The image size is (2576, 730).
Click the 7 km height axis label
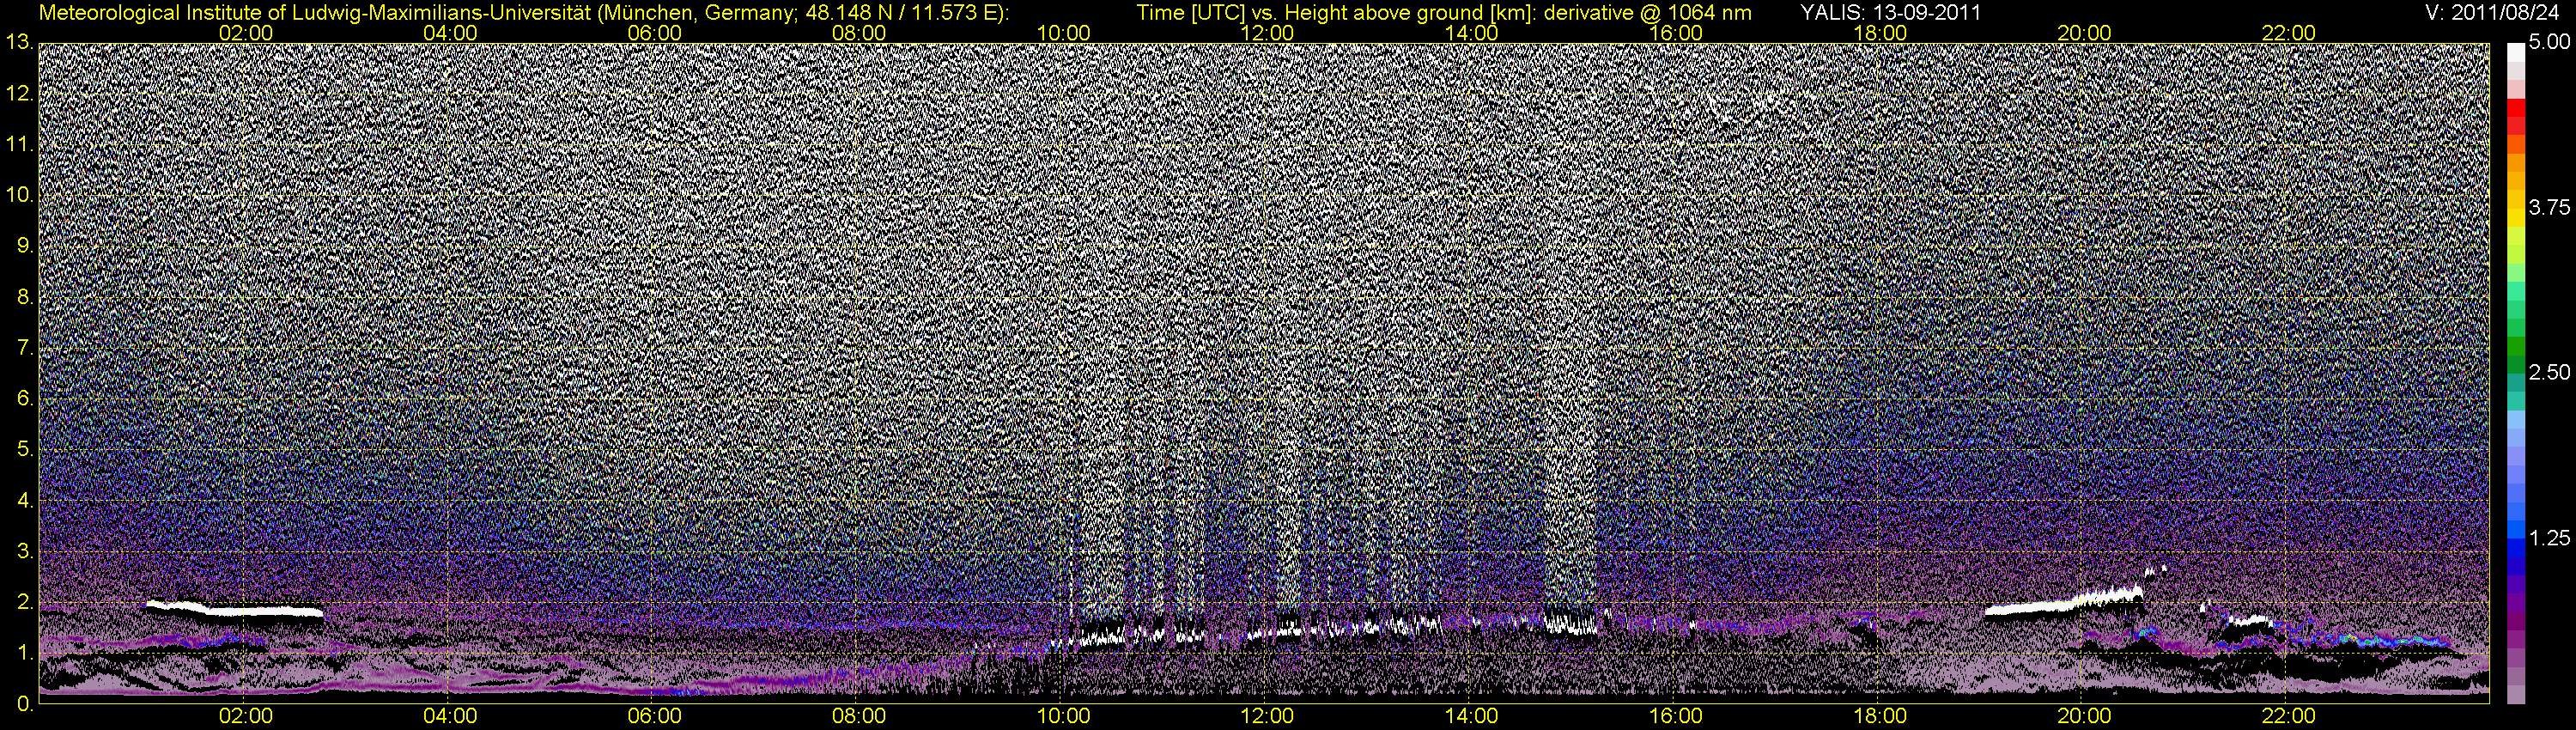pos(24,348)
